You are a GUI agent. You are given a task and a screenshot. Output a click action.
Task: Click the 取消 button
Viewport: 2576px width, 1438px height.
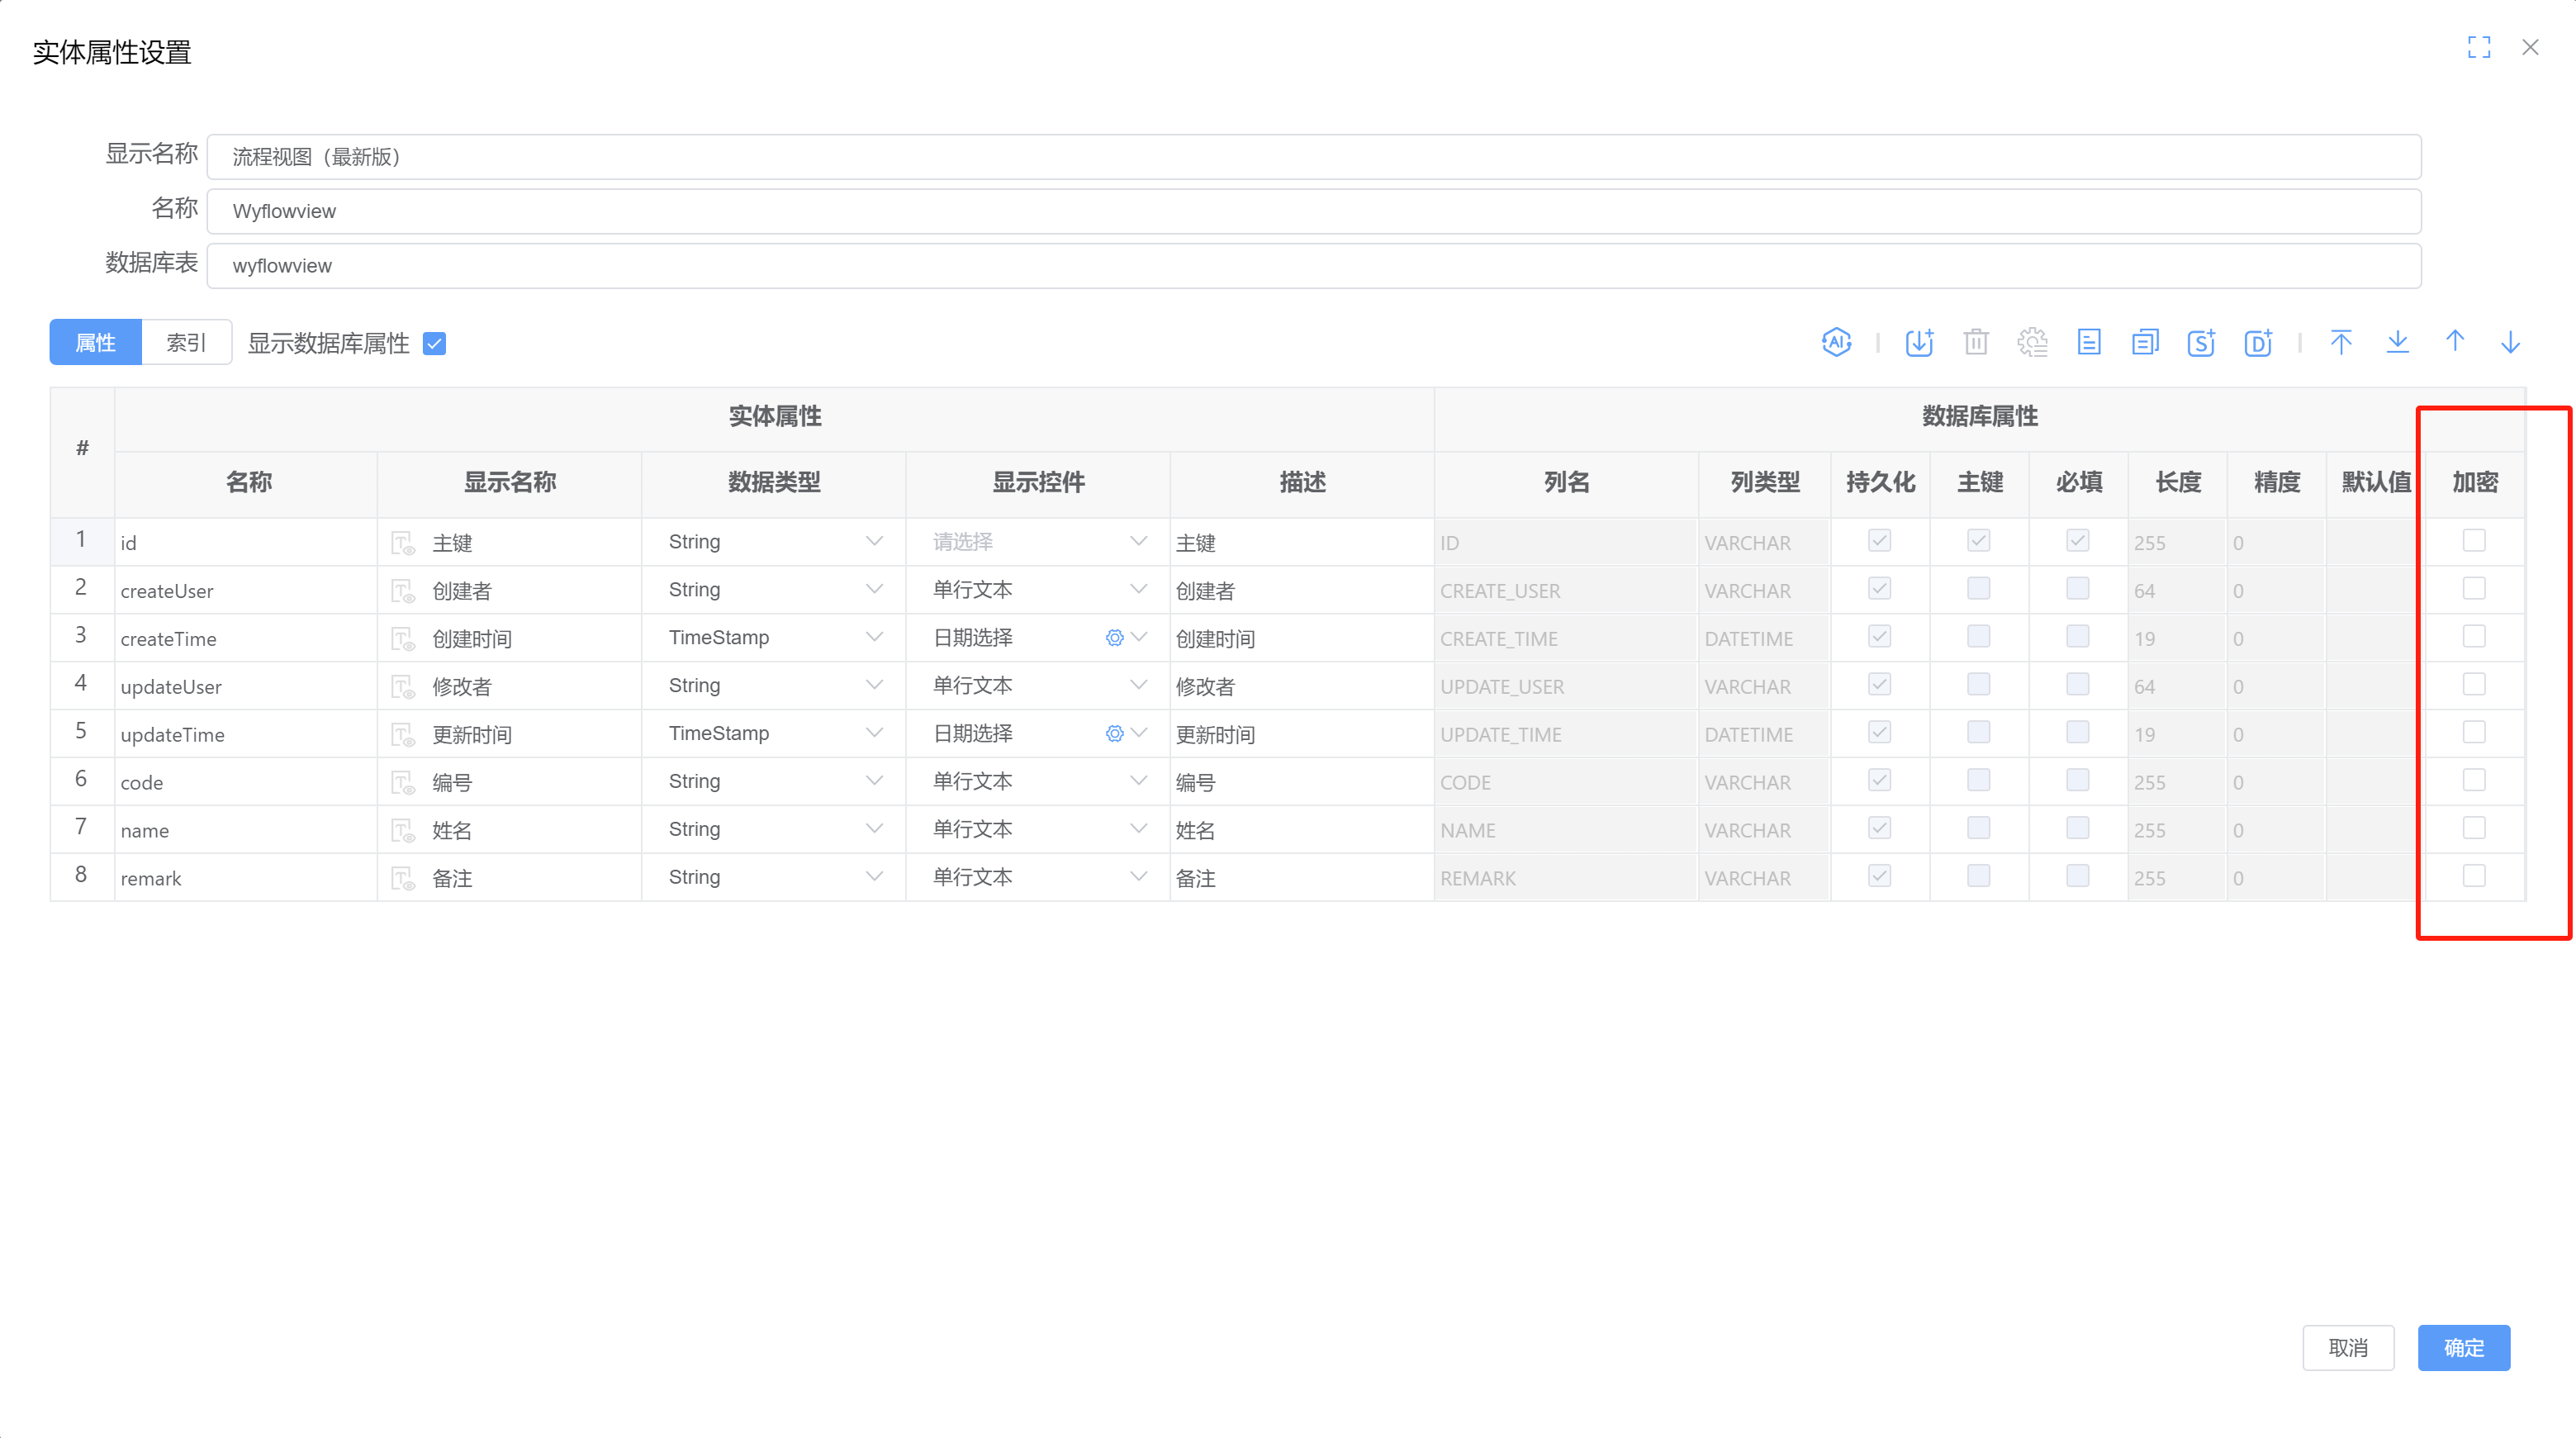click(x=2348, y=1348)
